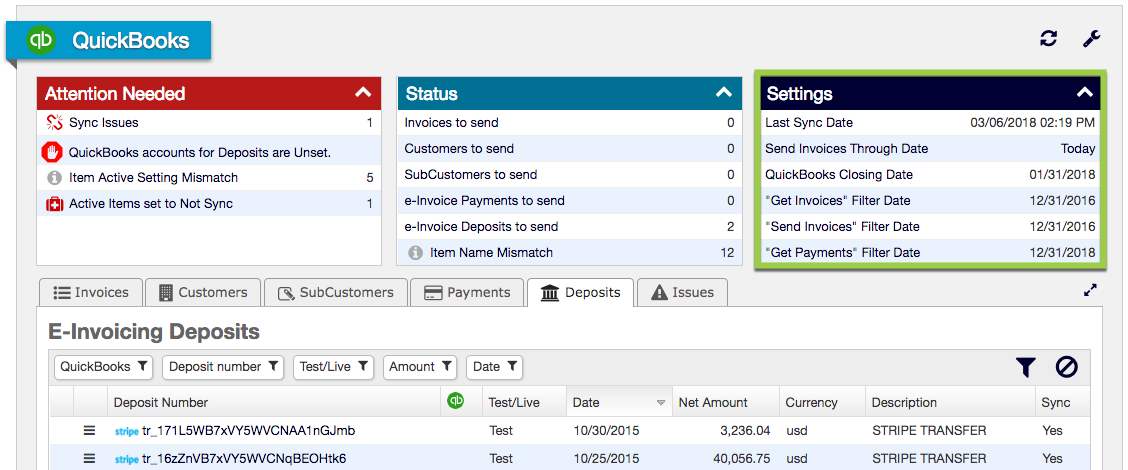This screenshot has height=470, width=1128.
Task: Open the wrench settings icon
Action: pyautogui.click(x=1091, y=39)
